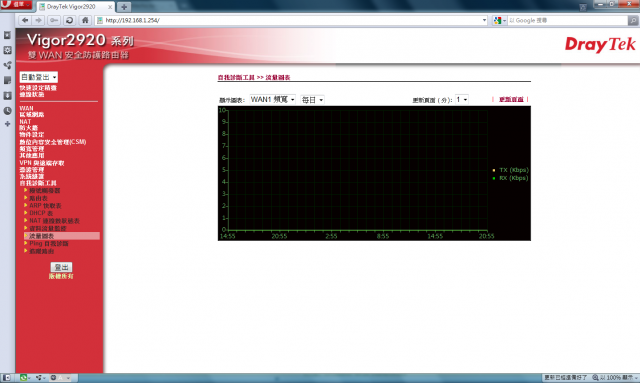Open the refresh interval dropdown showing 1
The height and width of the screenshot is (383, 640).
click(462, 100)
